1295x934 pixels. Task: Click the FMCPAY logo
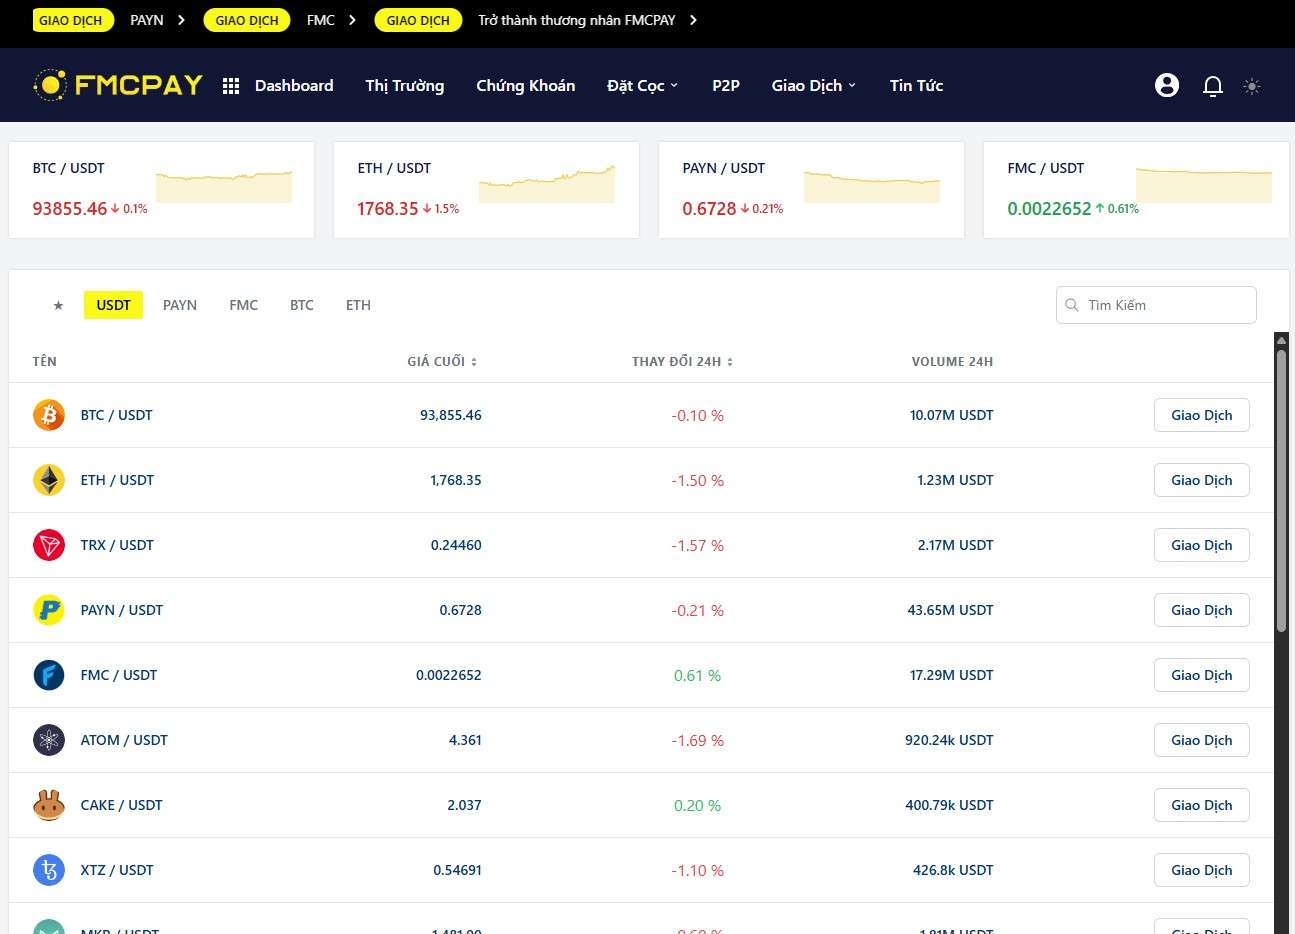coord(118,85)
